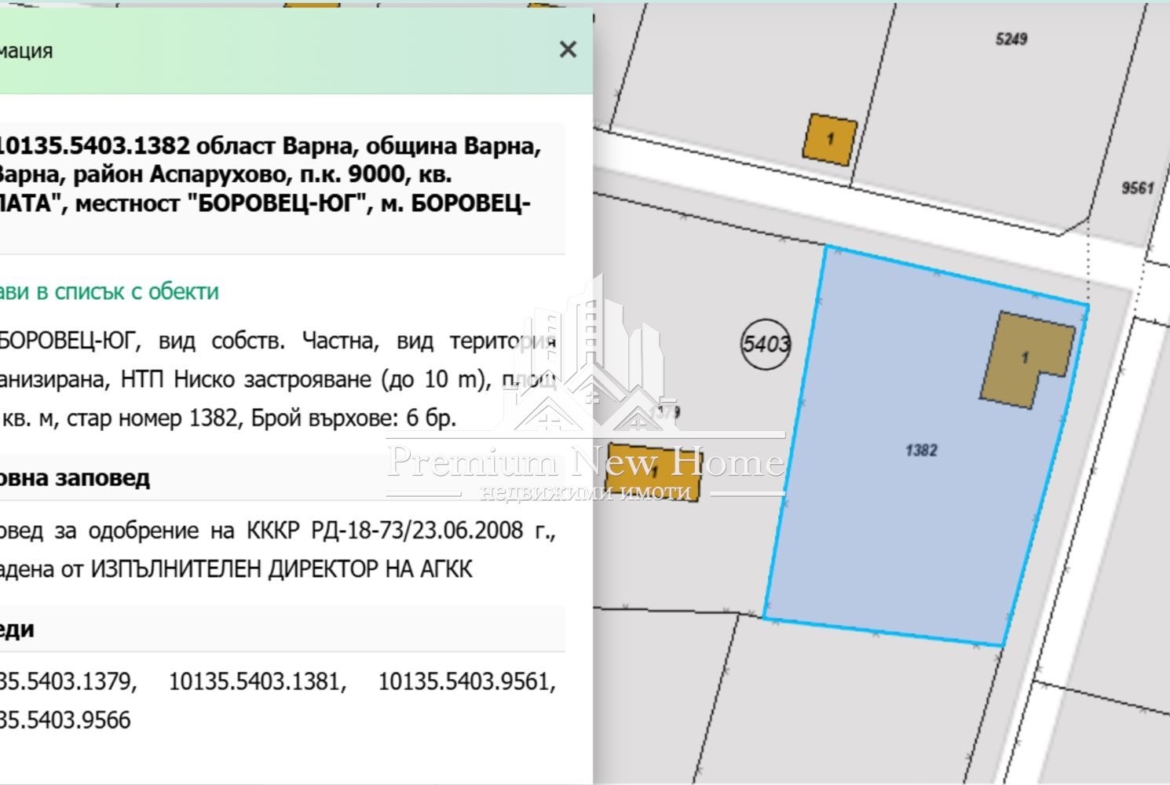Close the information panel with the X

point(568,50)
